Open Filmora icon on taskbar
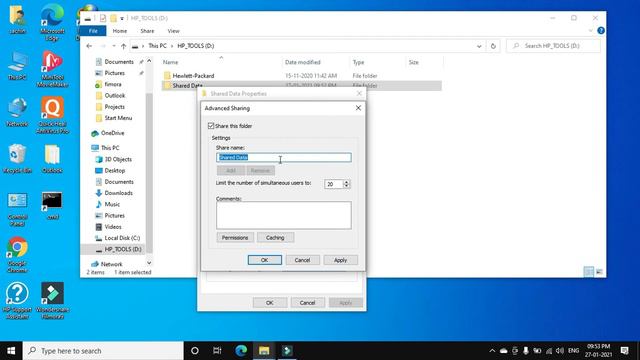Viewport: 640px width, 360px height. click(x=287, y=351)
